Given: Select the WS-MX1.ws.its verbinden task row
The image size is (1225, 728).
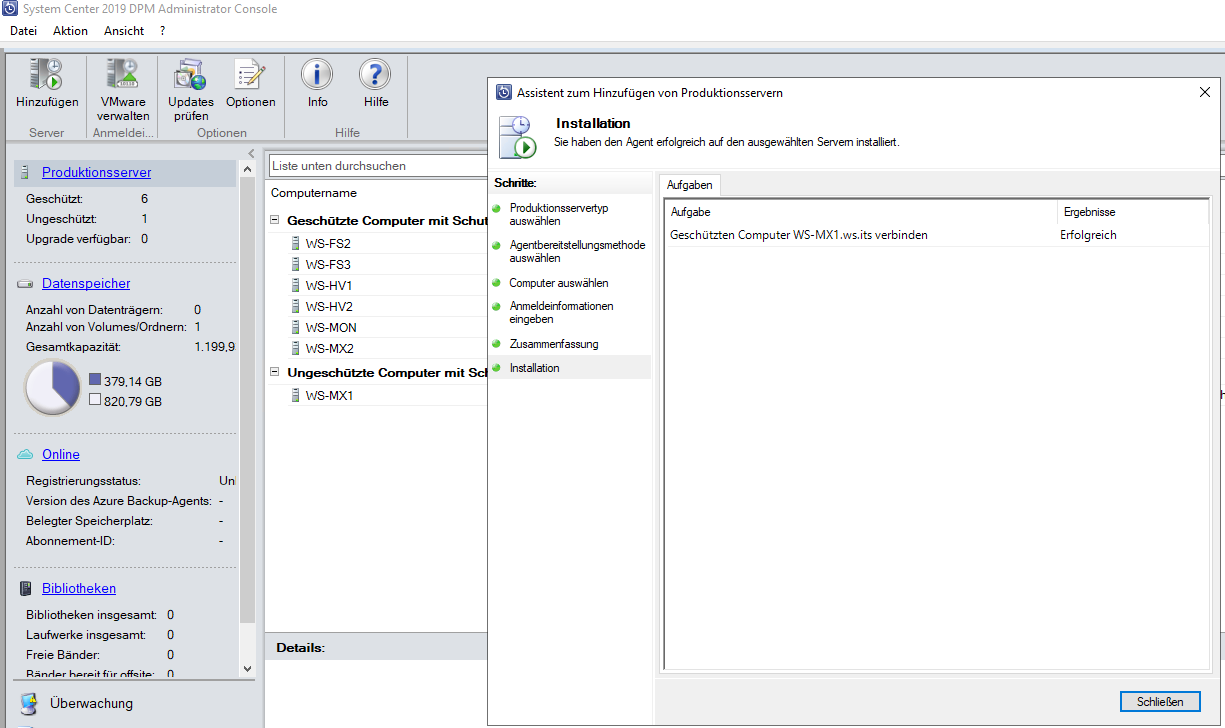Looking at the screenshot, I should coord(936,235).
